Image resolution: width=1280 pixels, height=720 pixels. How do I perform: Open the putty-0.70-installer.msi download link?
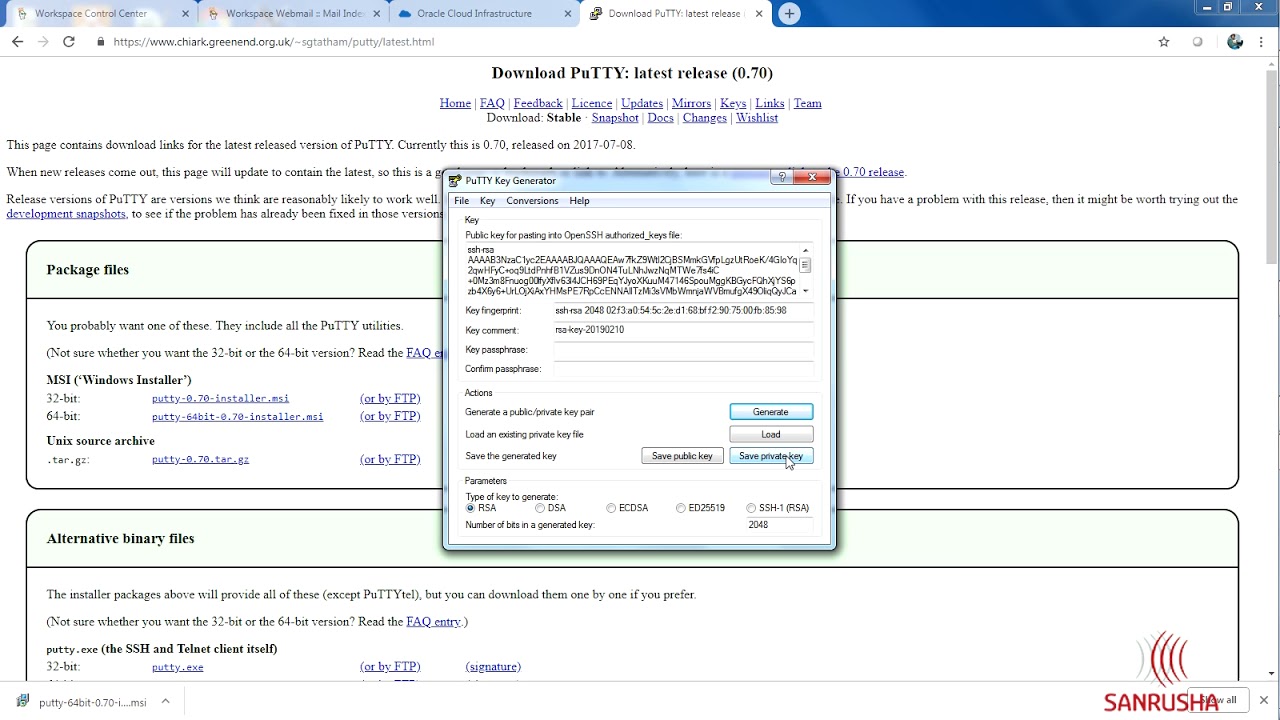tap(220, 398)
